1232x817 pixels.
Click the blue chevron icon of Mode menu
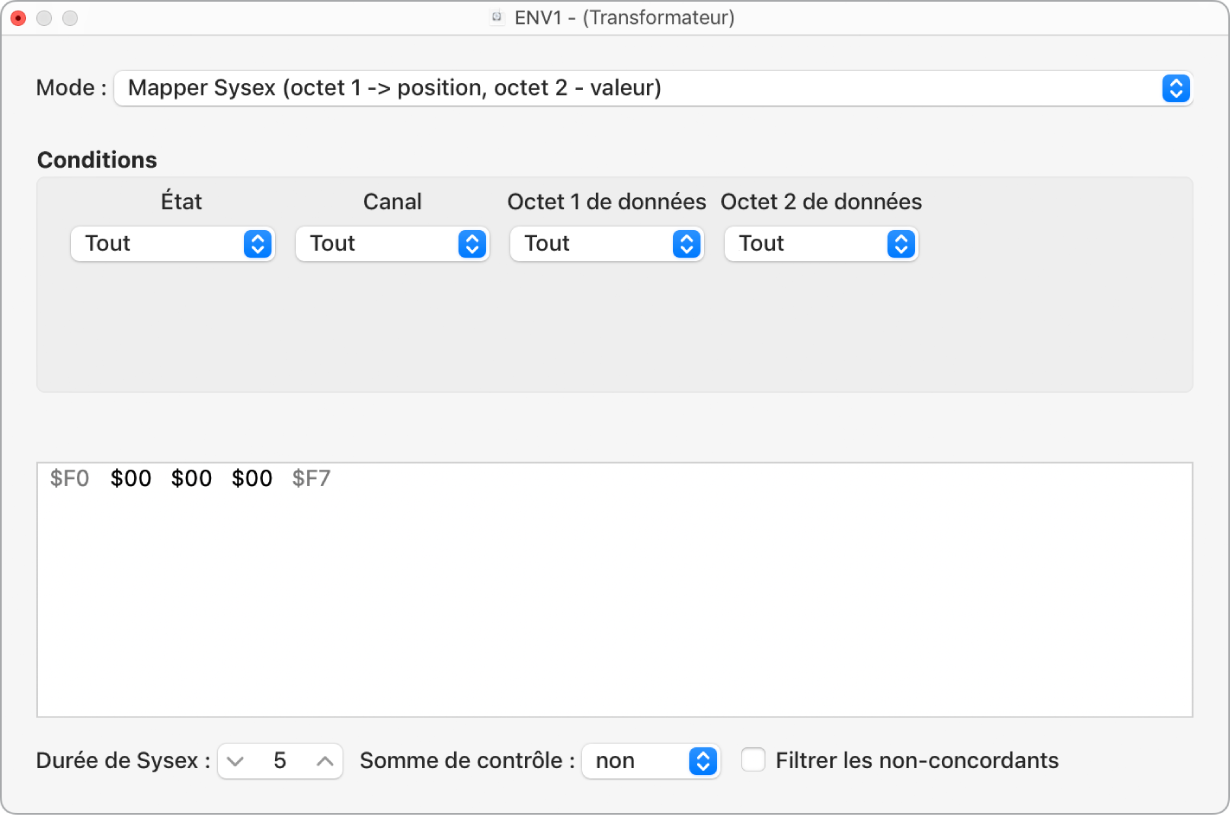1176,88
